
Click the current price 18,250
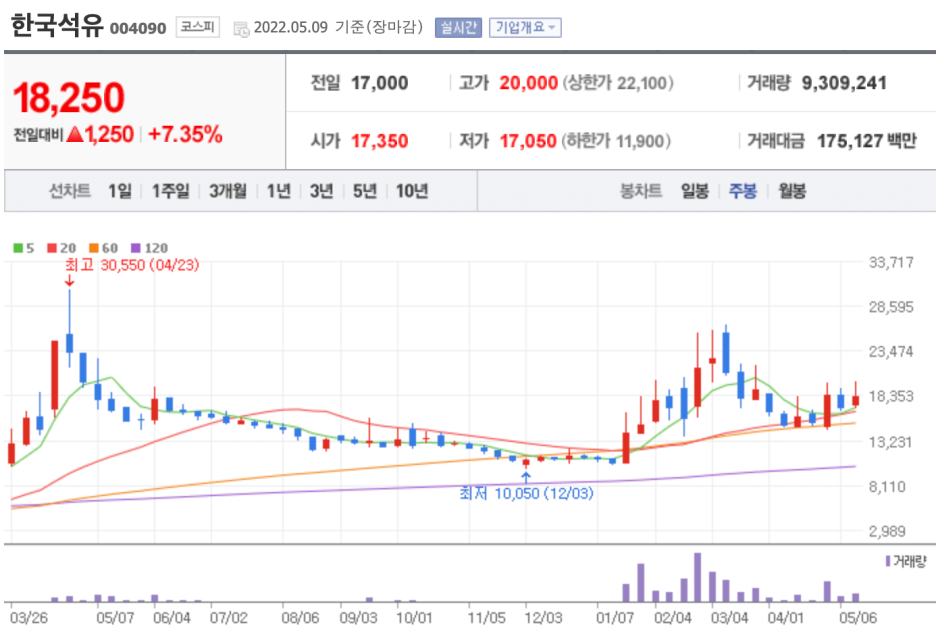[69, 98]
